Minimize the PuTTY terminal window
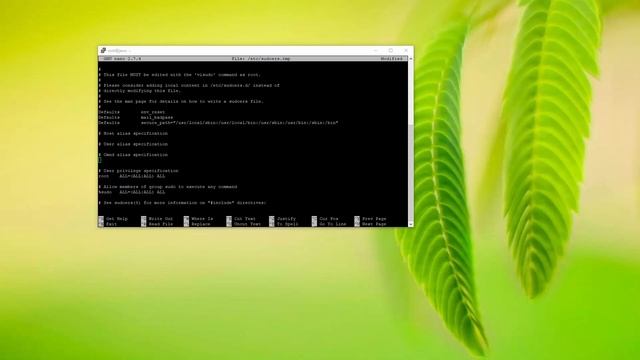 click(x=376, y=50)
